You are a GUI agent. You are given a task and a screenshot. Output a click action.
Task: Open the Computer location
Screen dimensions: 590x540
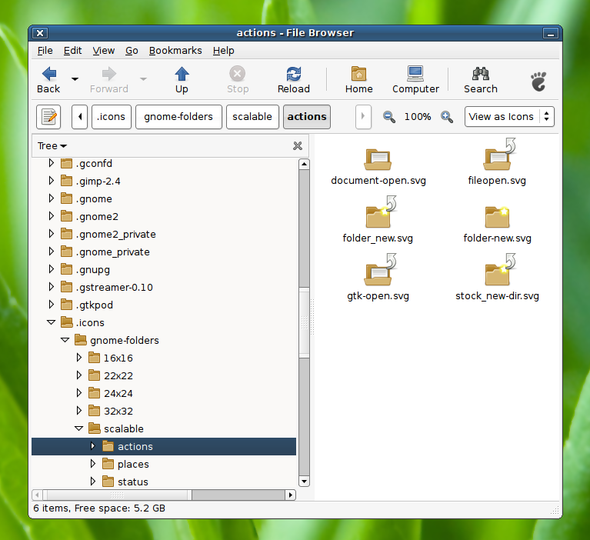(415, 80)
